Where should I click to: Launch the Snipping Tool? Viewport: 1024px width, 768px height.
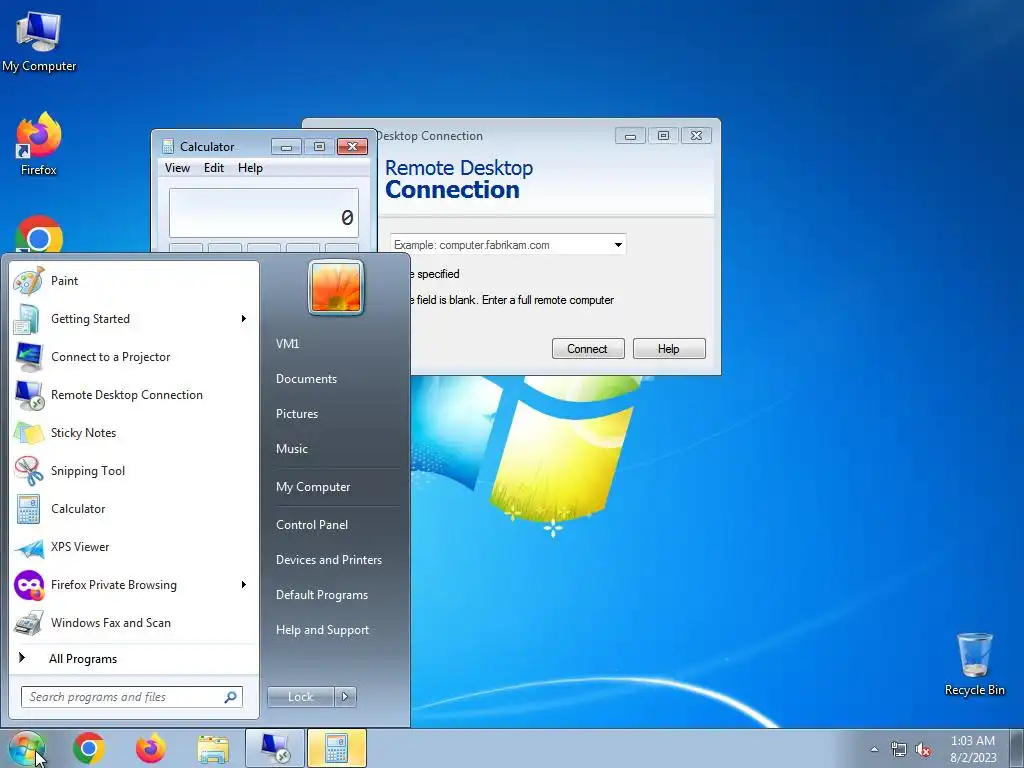(134, 471)
